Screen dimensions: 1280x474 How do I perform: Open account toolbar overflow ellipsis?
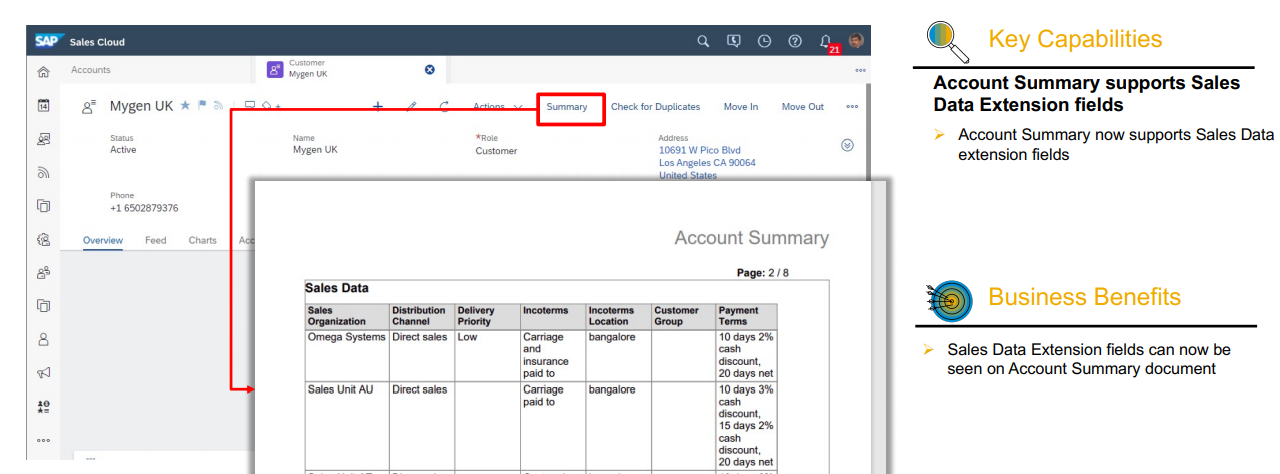point(852,106)
